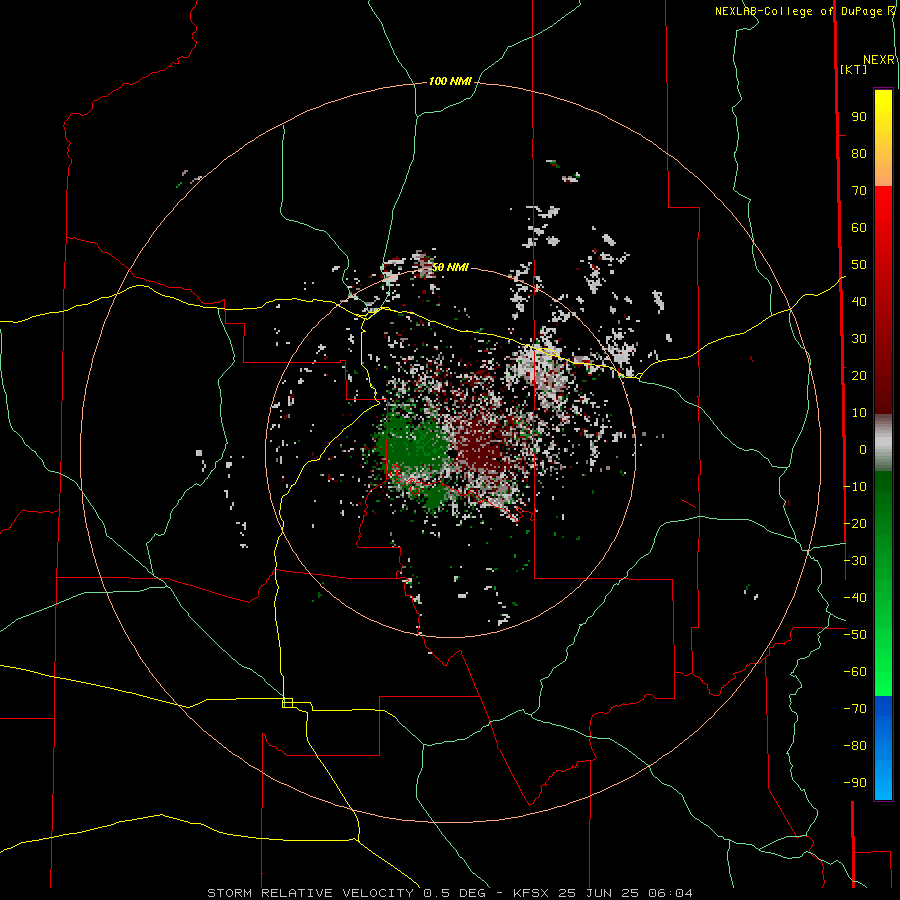Image resolution: width=900 pixels, height=900 pixels.
Task: Select the positive 20 scale value
Action: [859, 376]
